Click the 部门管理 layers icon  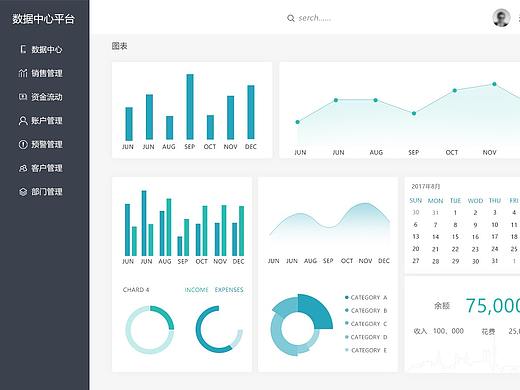pos(23,192)
